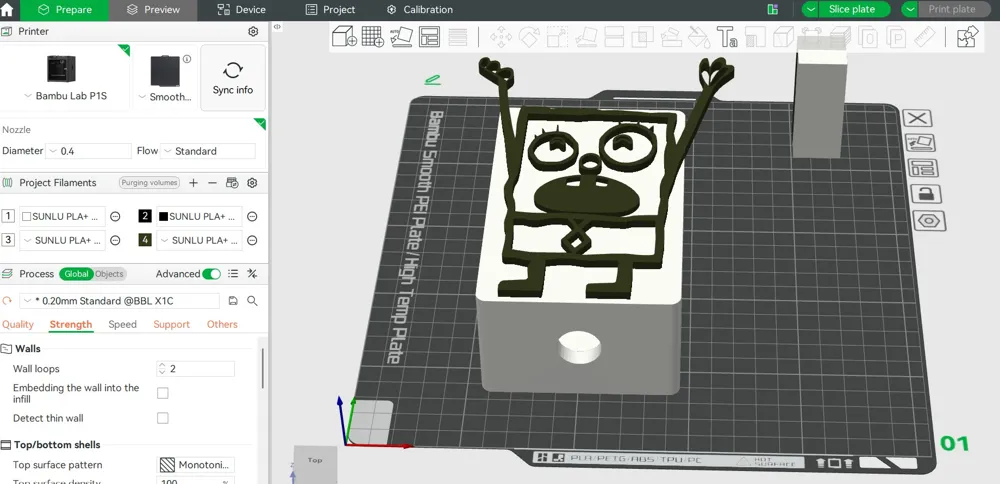Open Flow Standard dropdown
Viewport: 1000px width, 484px height.
208,151
